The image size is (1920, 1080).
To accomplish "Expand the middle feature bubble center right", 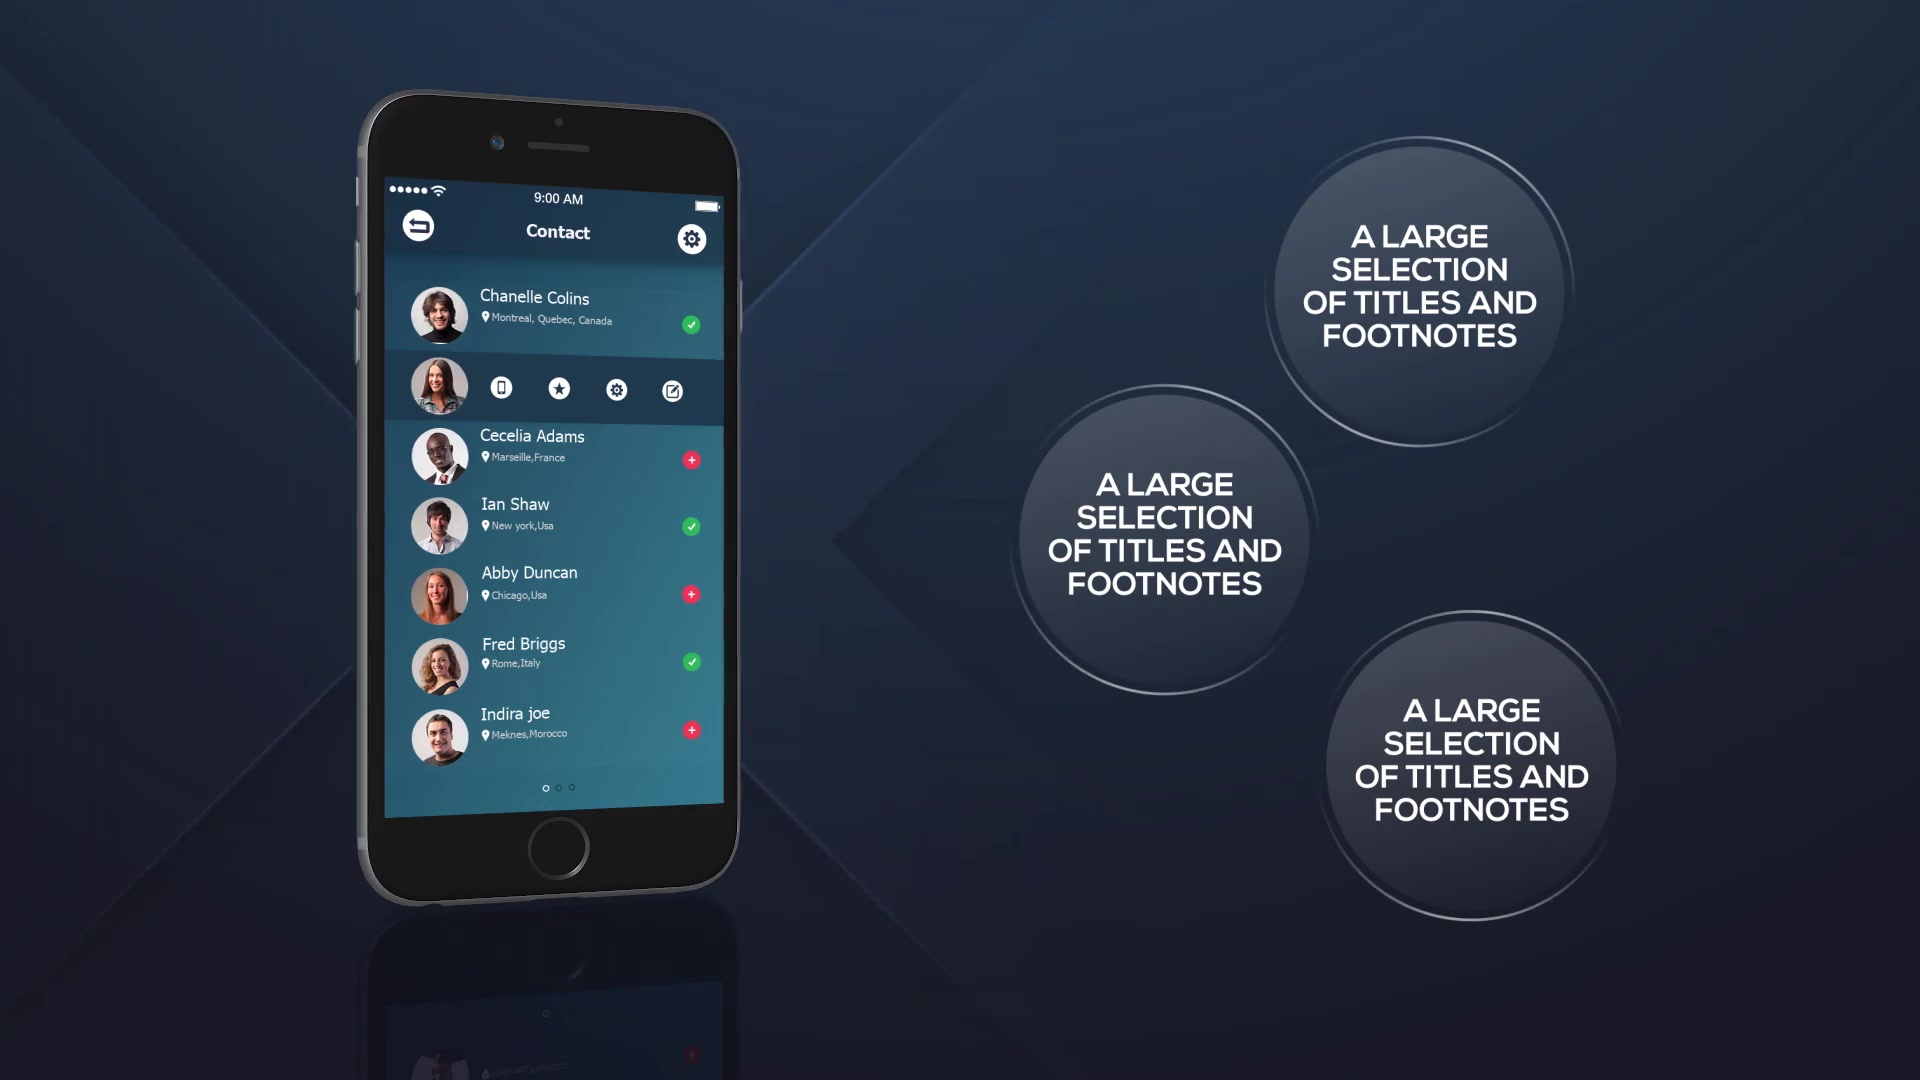I will 1164,534.
